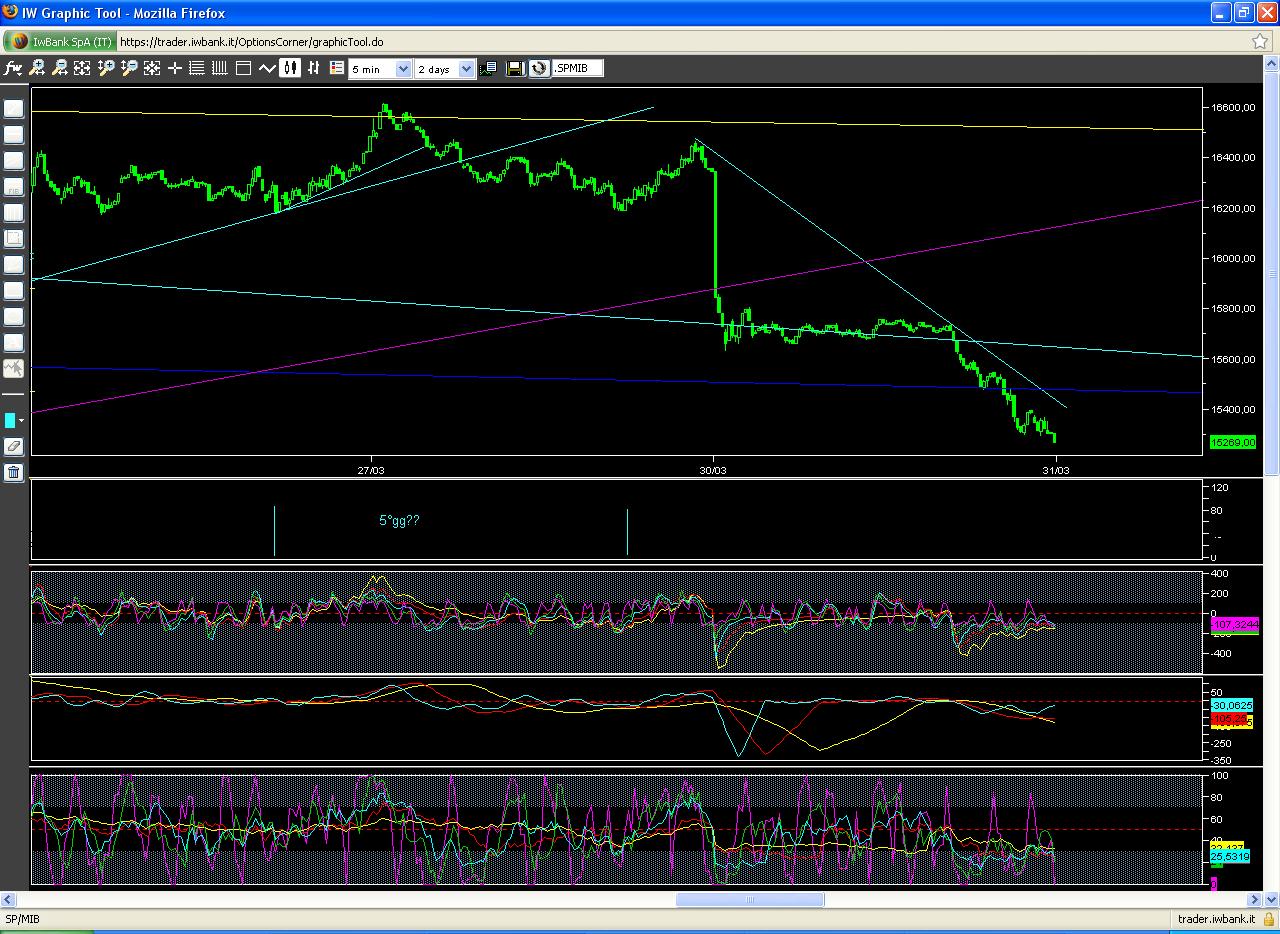
Task: Click the 15269,00 current price label
Action: [1232, 442]
